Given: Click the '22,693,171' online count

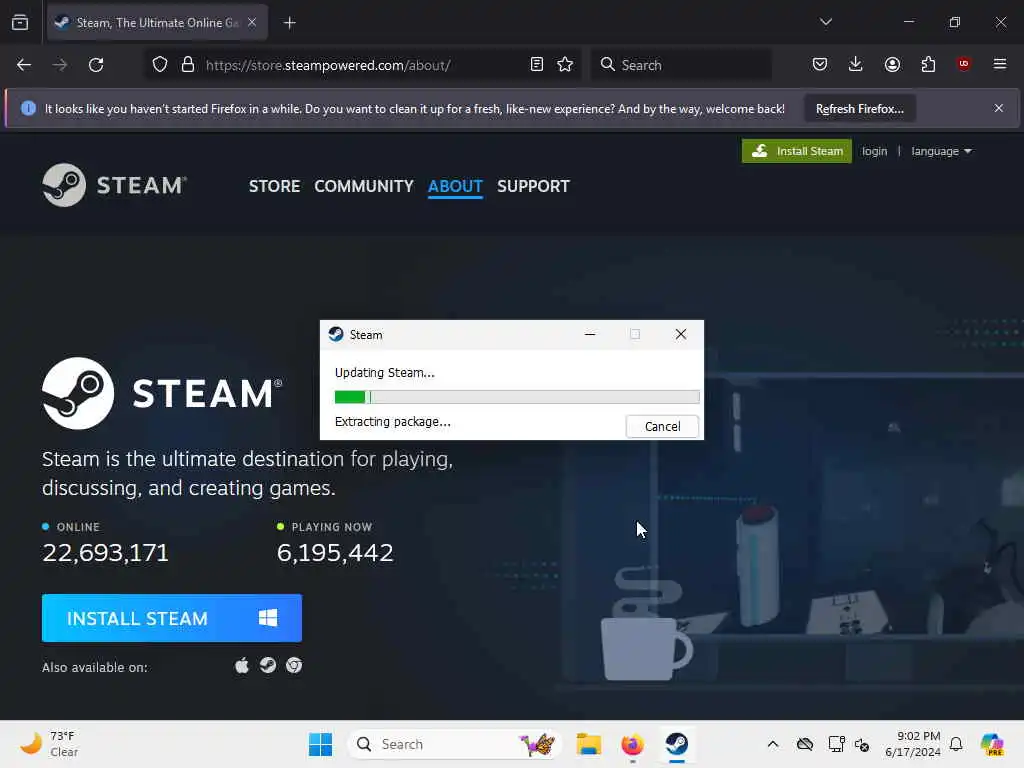Looking at the screenshot, I should coord(105,553).
